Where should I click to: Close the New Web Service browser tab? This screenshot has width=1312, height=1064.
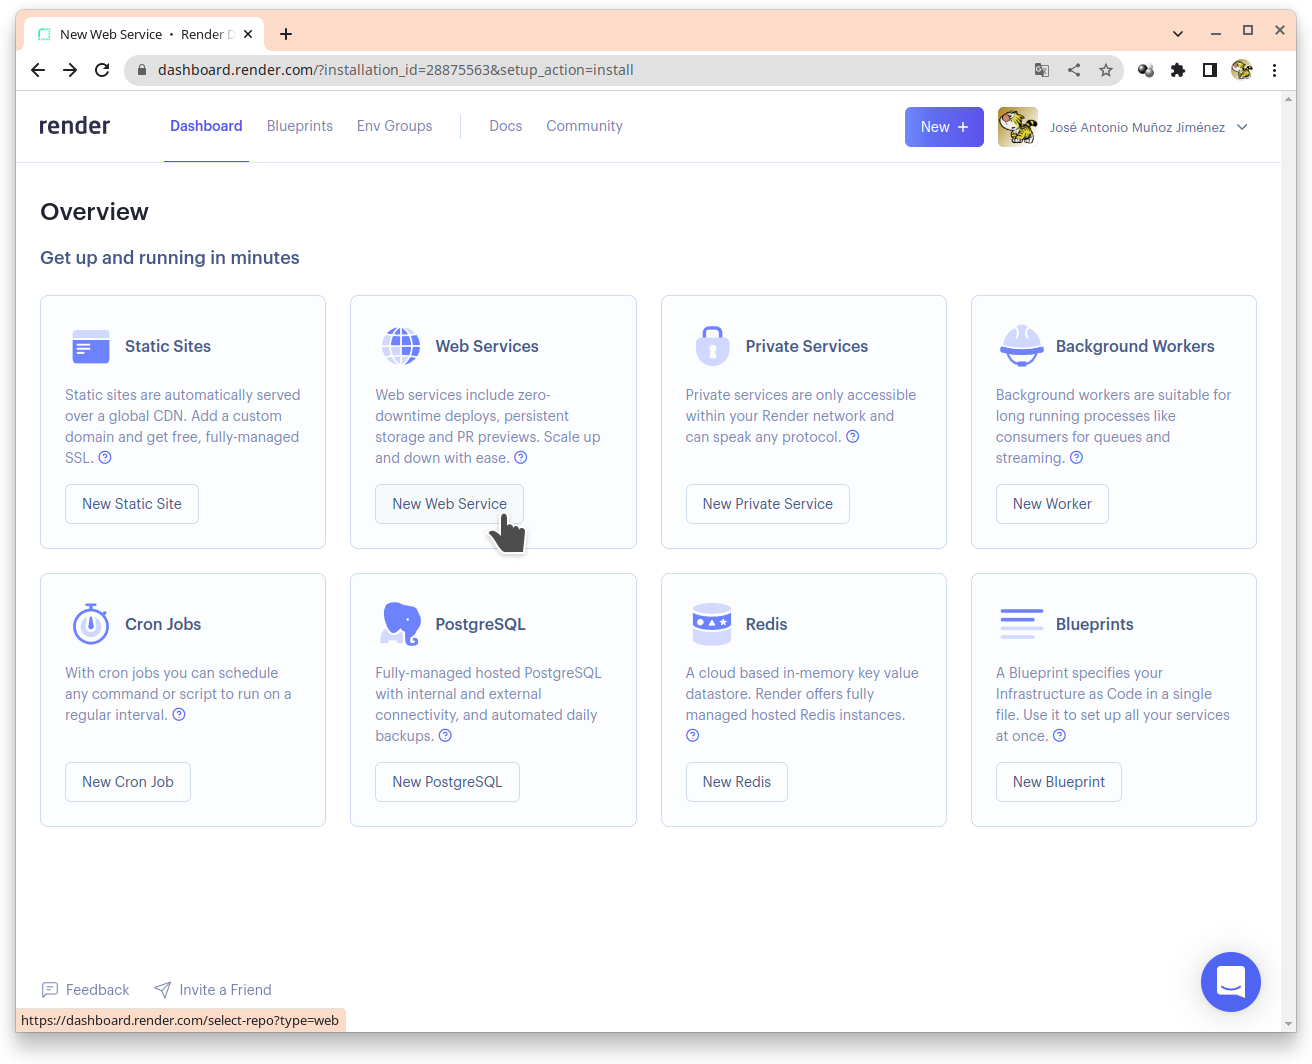tap(248, 34)
